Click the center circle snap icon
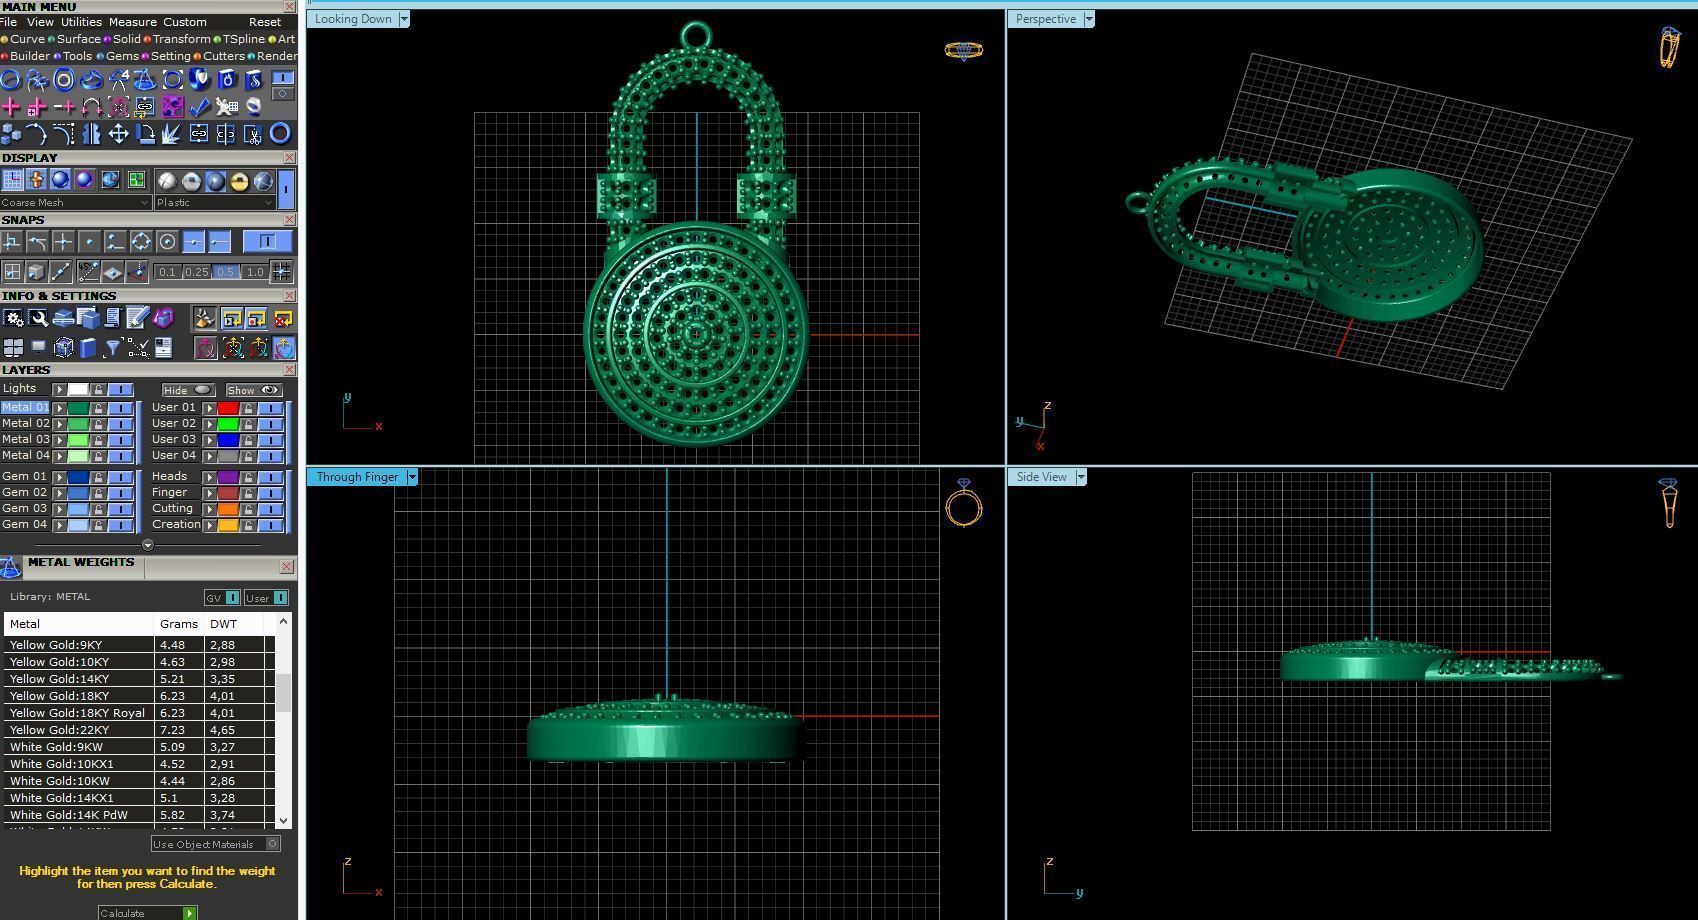Image resolution: width=1698 pixels, height=920 pixels. pyautogui.click(x=167, y=241)
